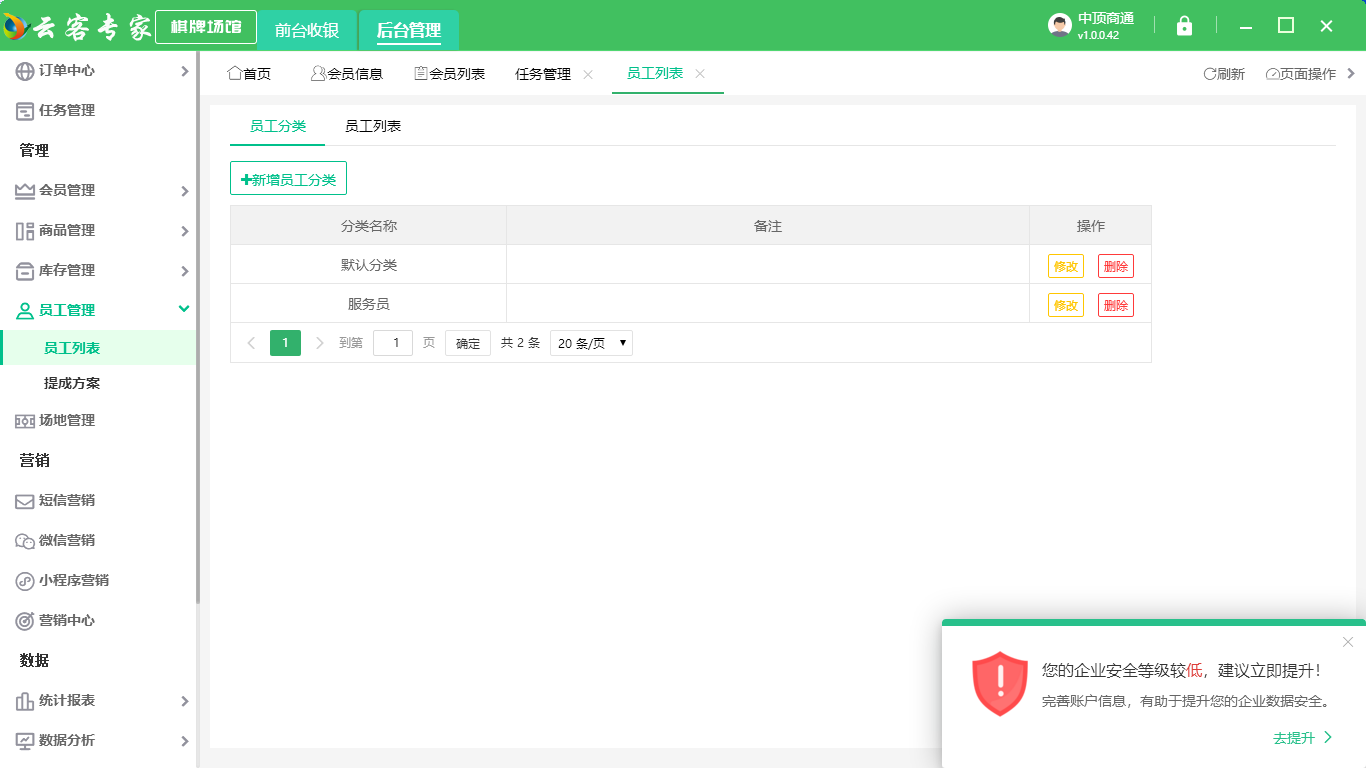Click the 任务管理 sidebar icon
1366x768 pixels.
[x=25, y=111]
